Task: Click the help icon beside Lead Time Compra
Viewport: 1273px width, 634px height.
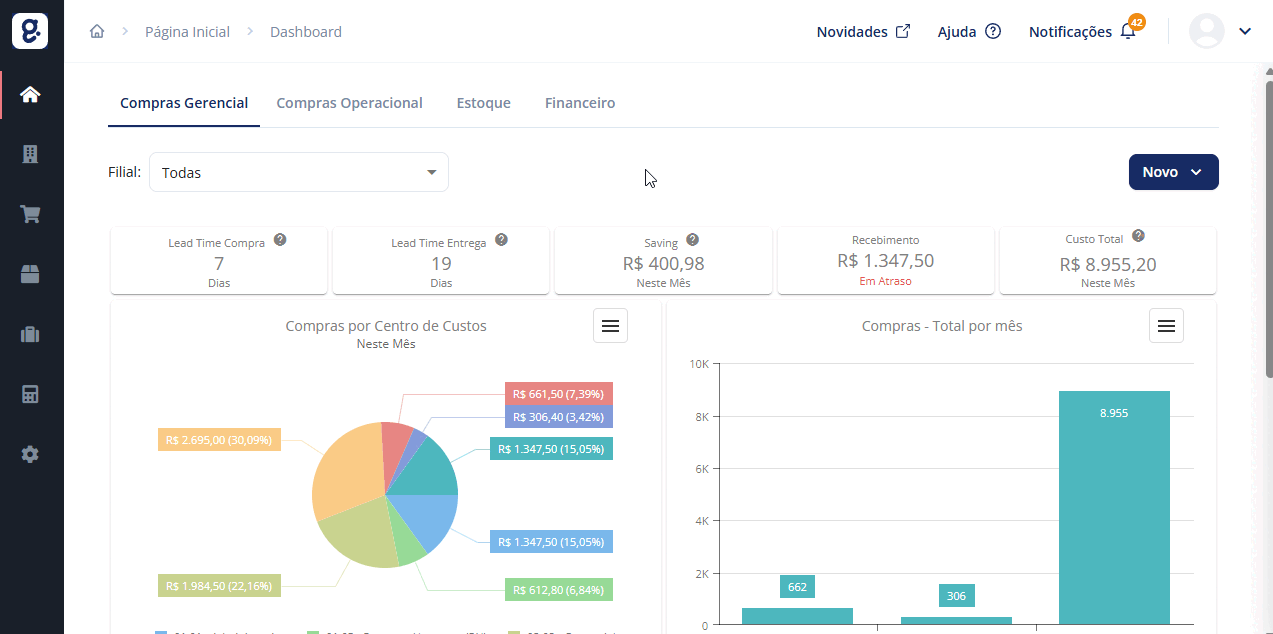Action: pos(280,240)
